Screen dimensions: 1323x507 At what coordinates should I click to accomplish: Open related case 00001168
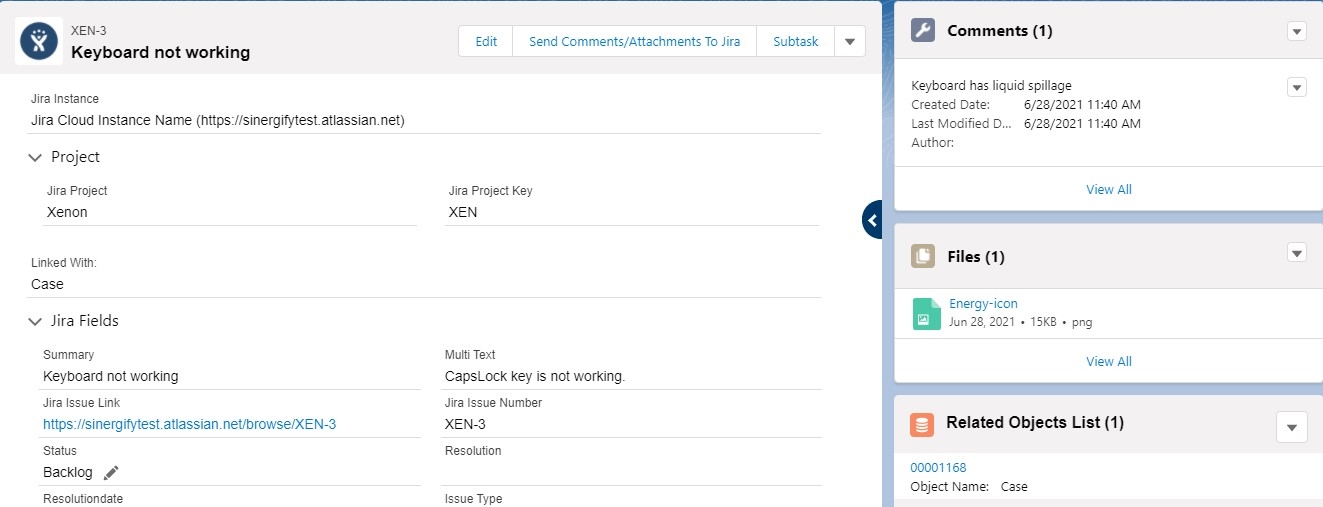tap(938, 467)
